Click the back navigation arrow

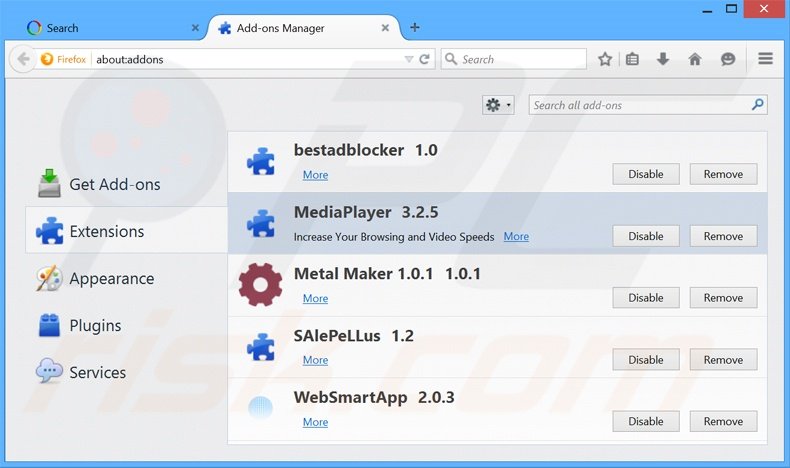pos(23,59)
